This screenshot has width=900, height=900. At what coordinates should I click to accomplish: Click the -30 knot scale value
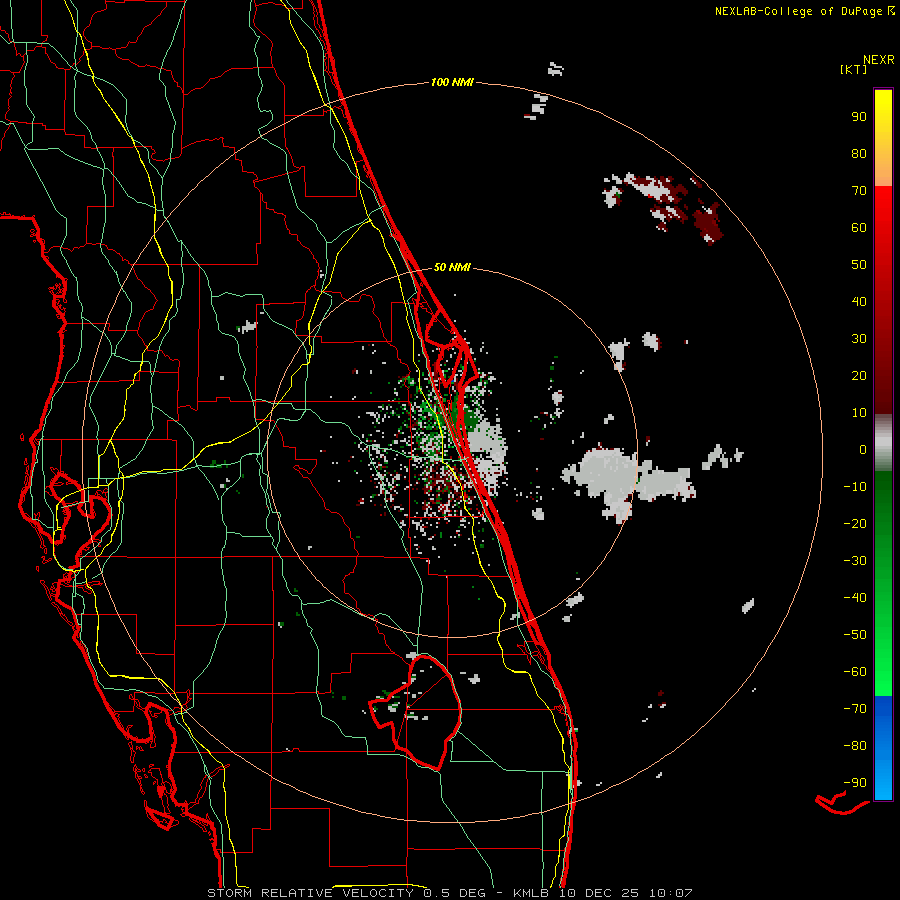click(x=855, y=561)
